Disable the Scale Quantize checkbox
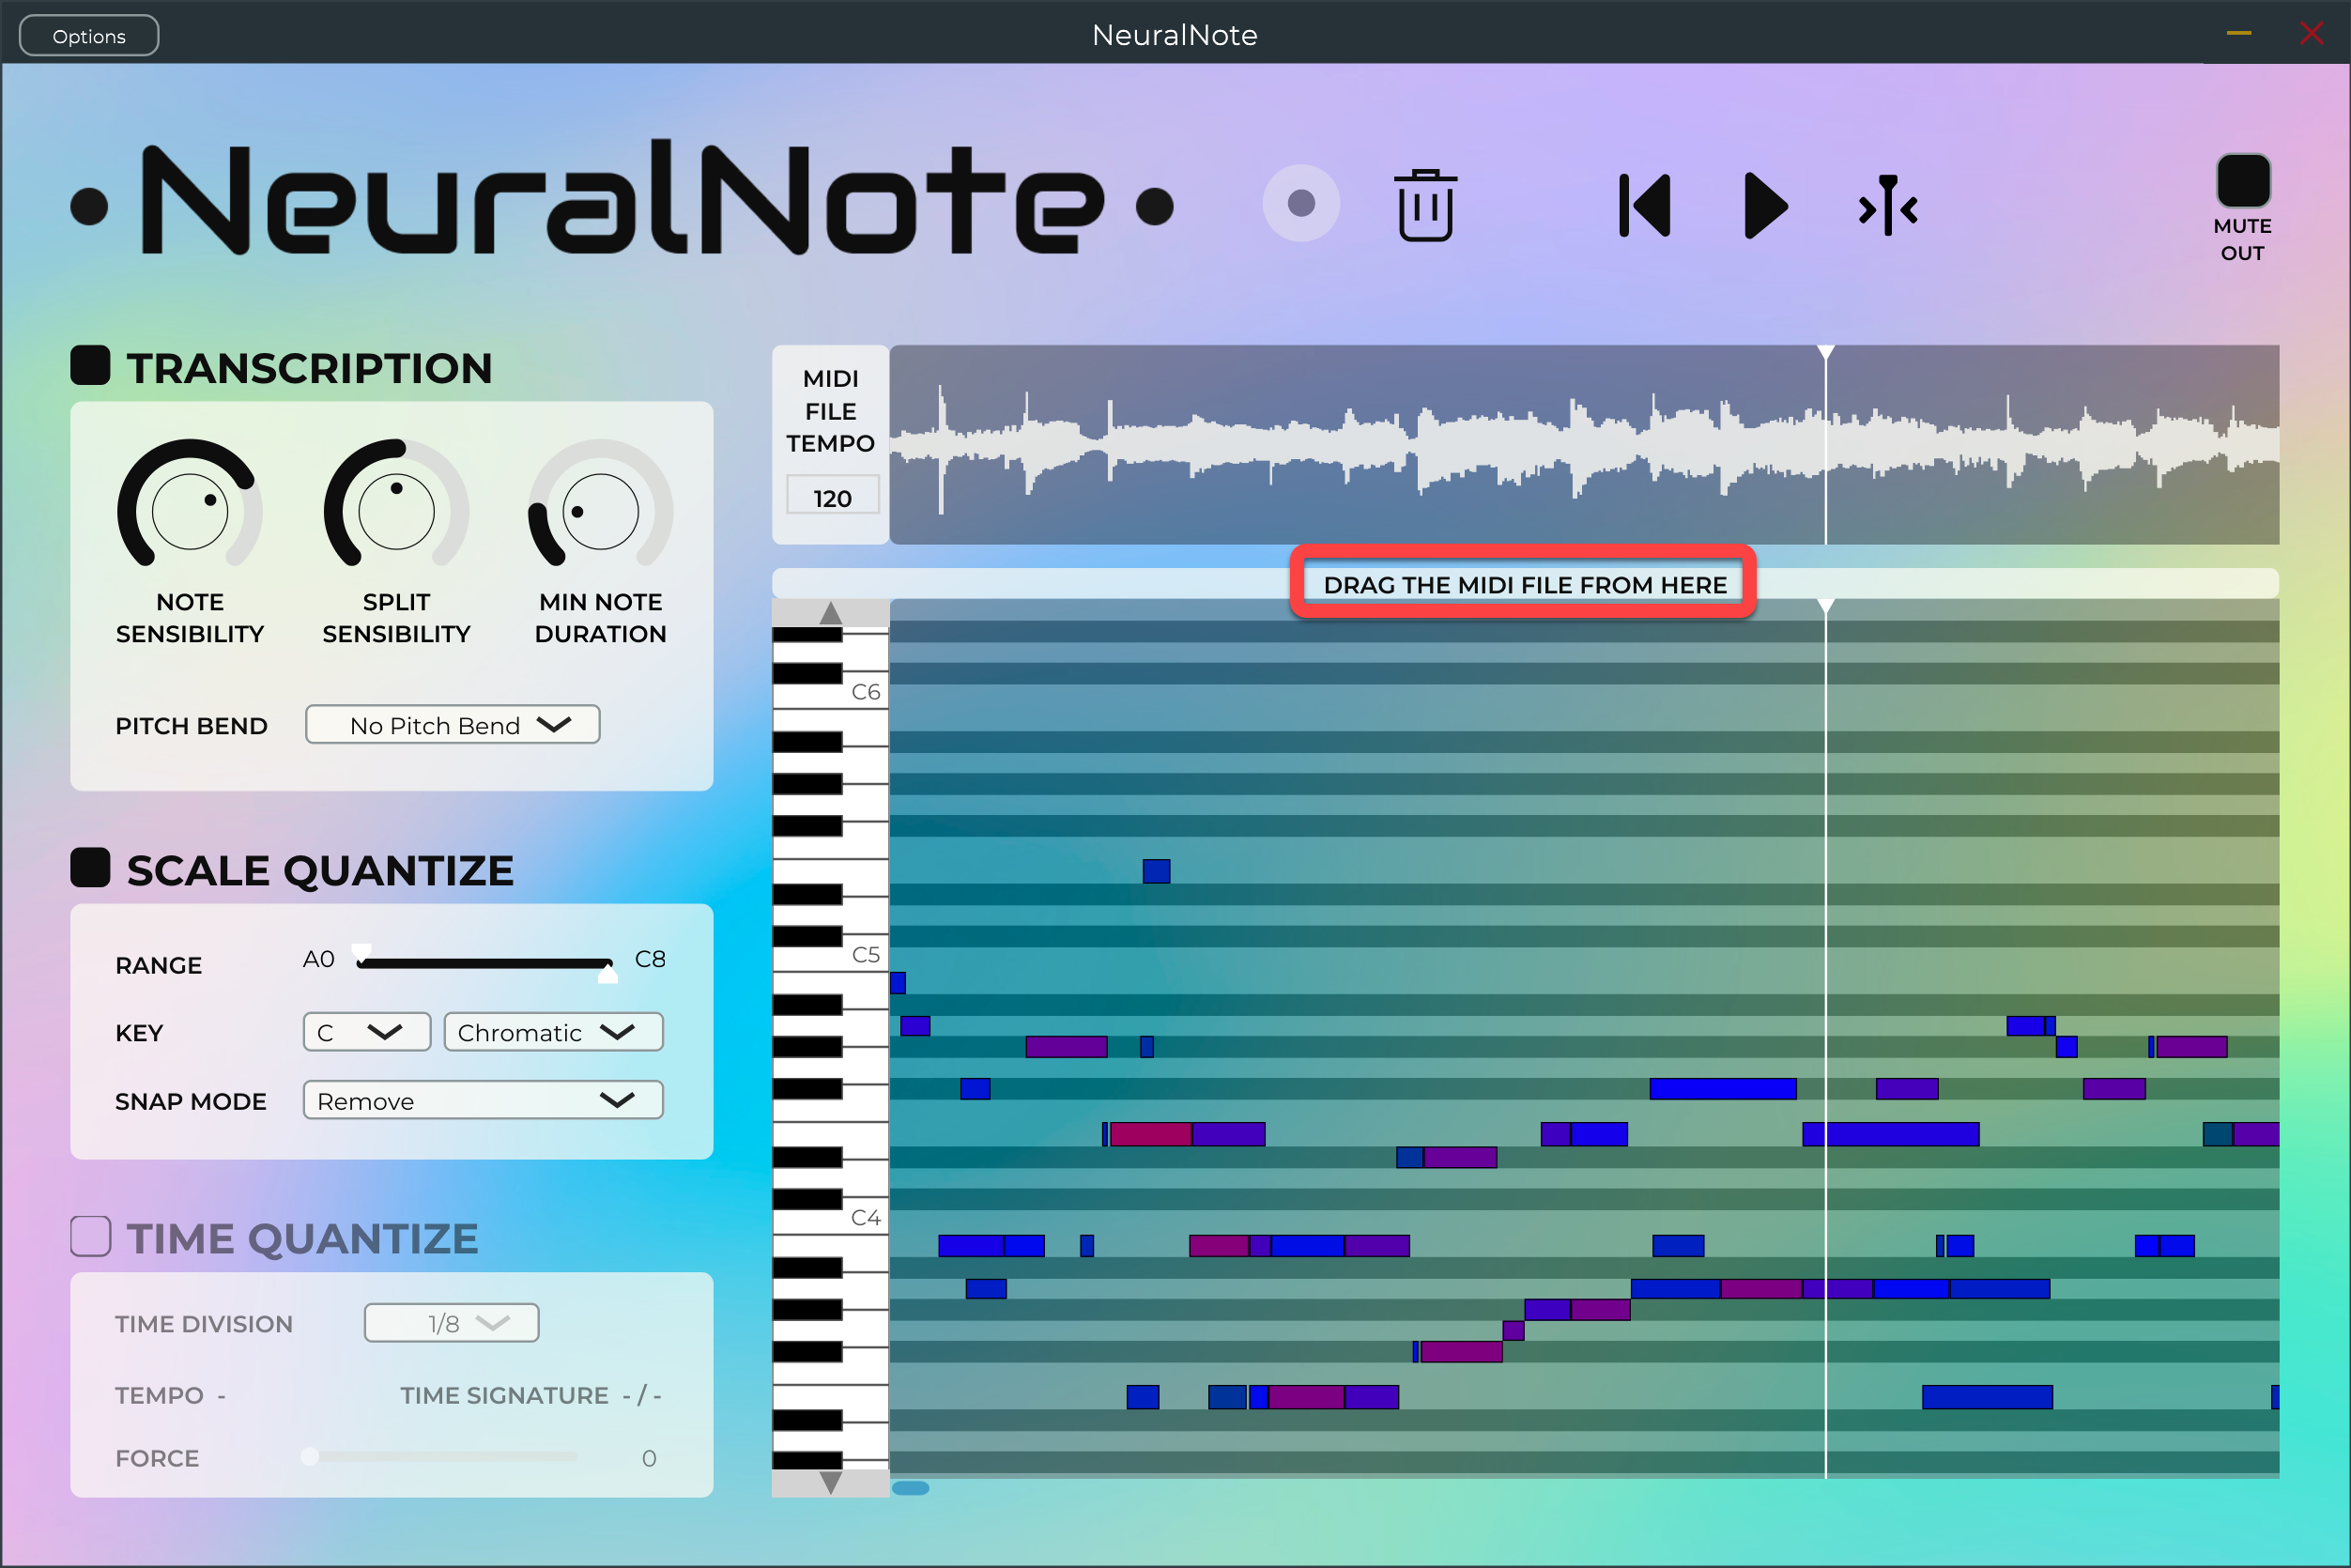 [91, 868]
